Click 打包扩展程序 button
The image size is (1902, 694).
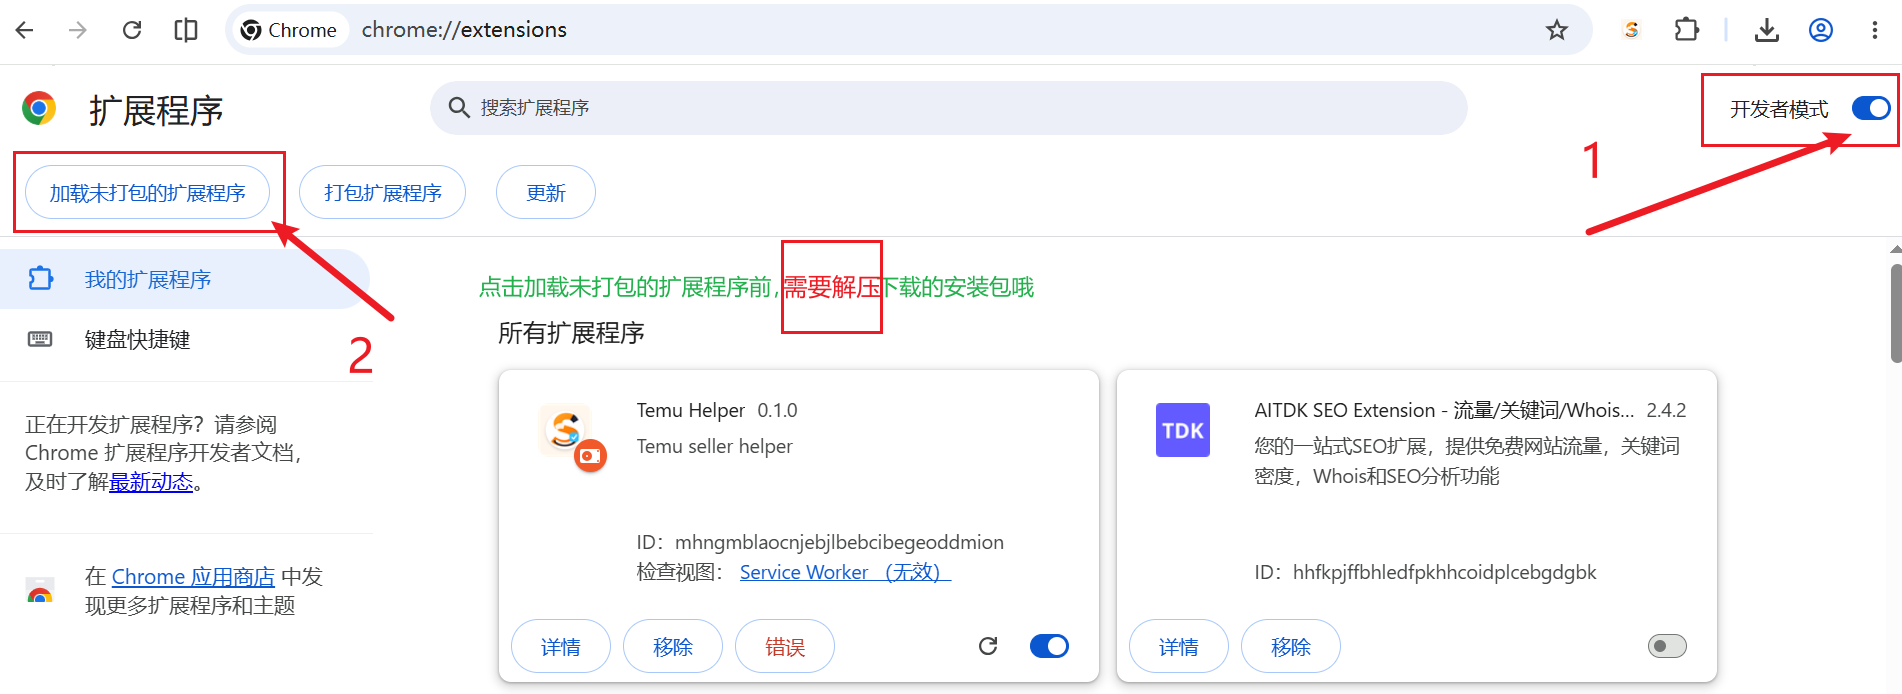point(382,192)
